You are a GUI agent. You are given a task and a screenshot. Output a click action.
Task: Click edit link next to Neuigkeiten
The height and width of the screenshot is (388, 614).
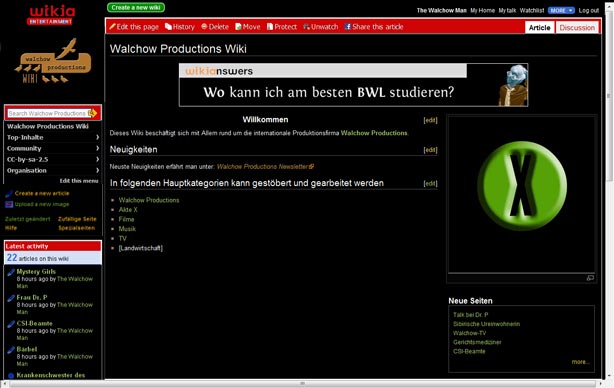coord(430,150)
